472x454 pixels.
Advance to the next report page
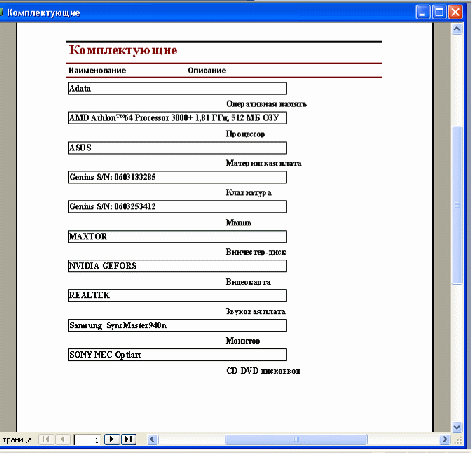tap(112, 439)
